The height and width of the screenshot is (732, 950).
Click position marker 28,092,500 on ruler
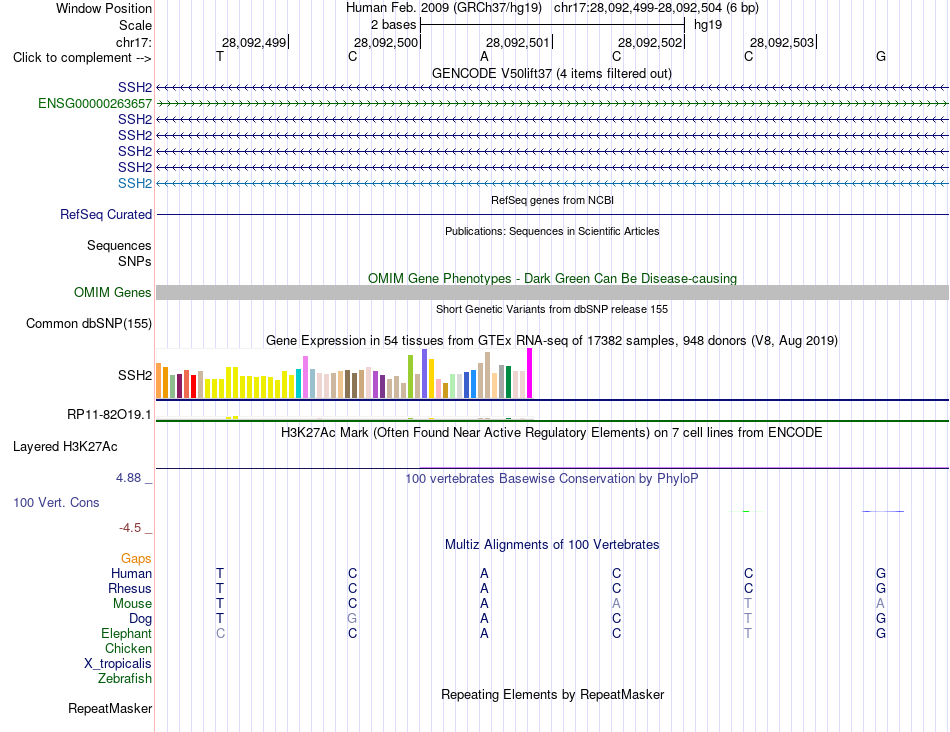[386, 42]
